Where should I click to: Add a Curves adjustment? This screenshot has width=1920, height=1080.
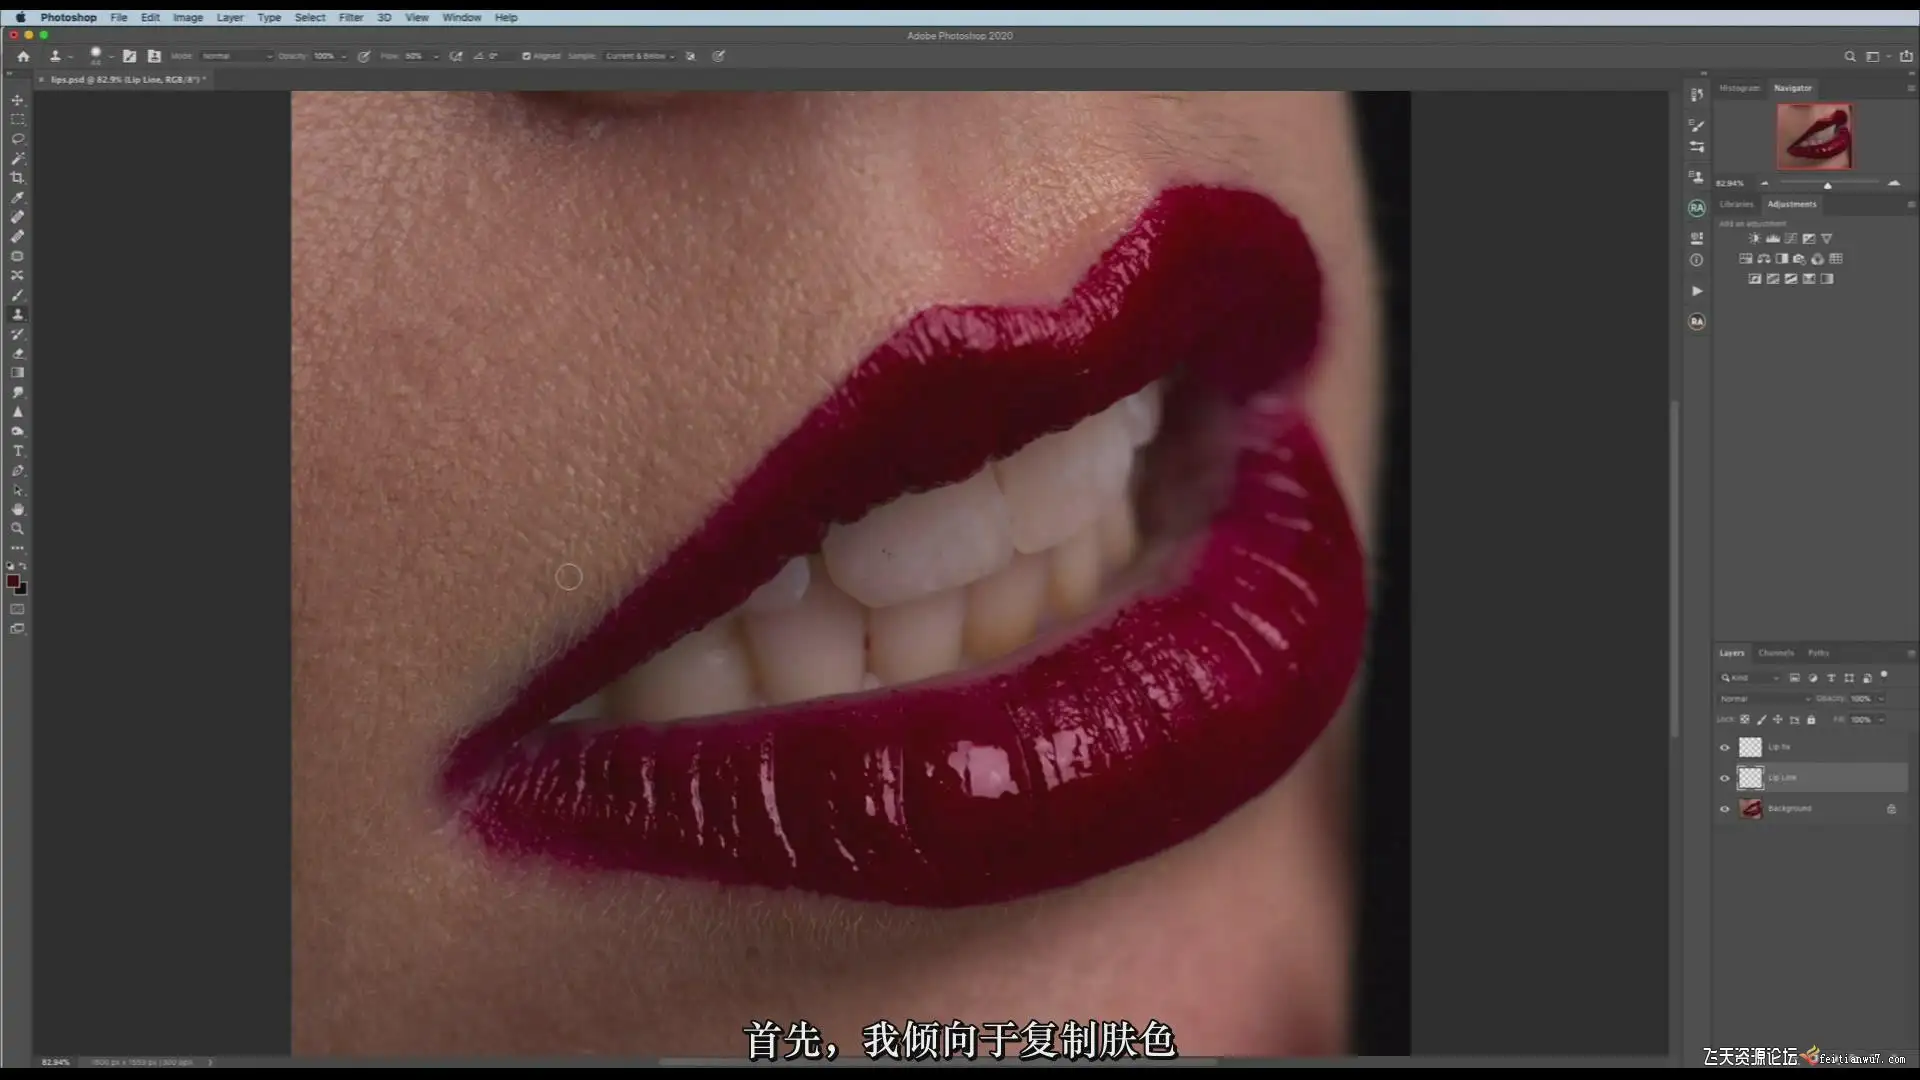[1791, 239]
